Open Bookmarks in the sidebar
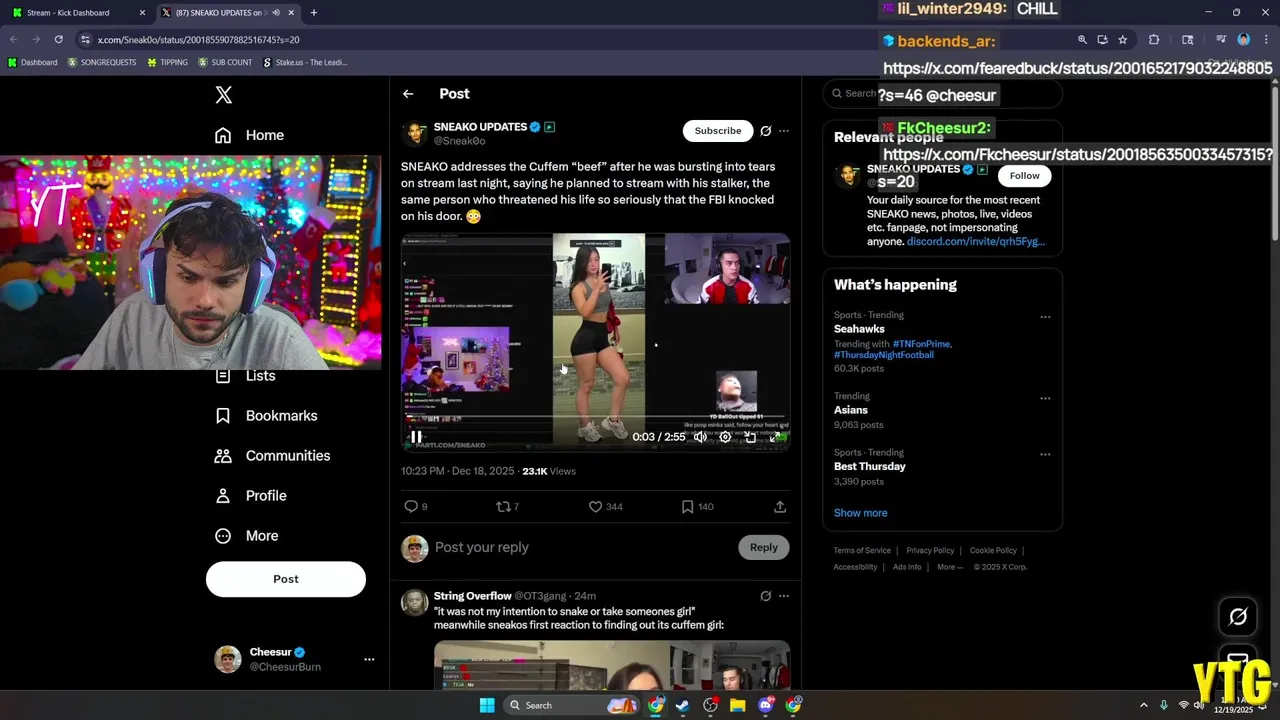1280x720 pixels. [267, 416]
